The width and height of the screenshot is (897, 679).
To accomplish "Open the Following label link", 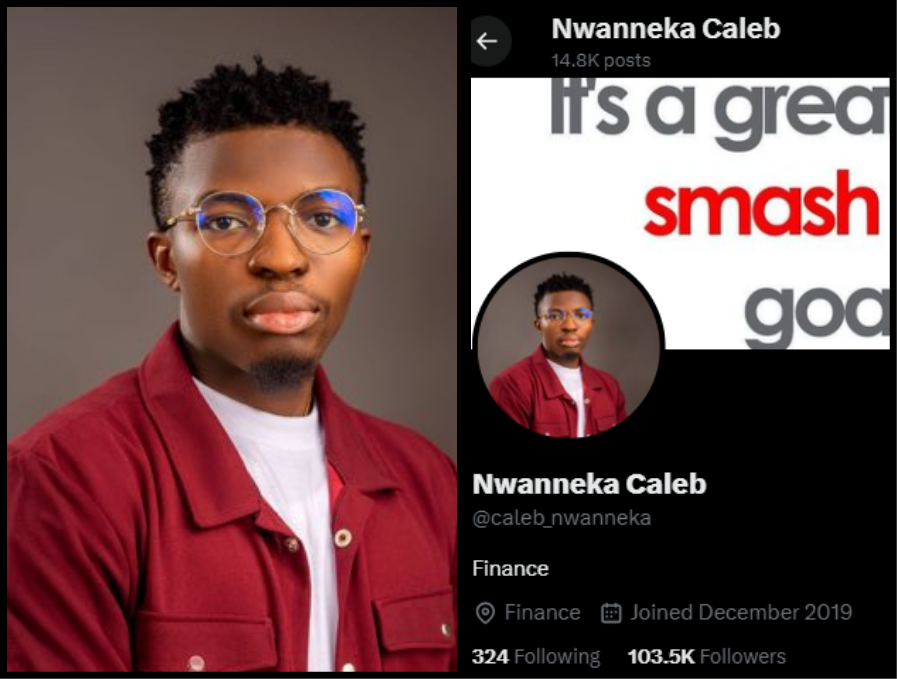I will click(557, 656).
